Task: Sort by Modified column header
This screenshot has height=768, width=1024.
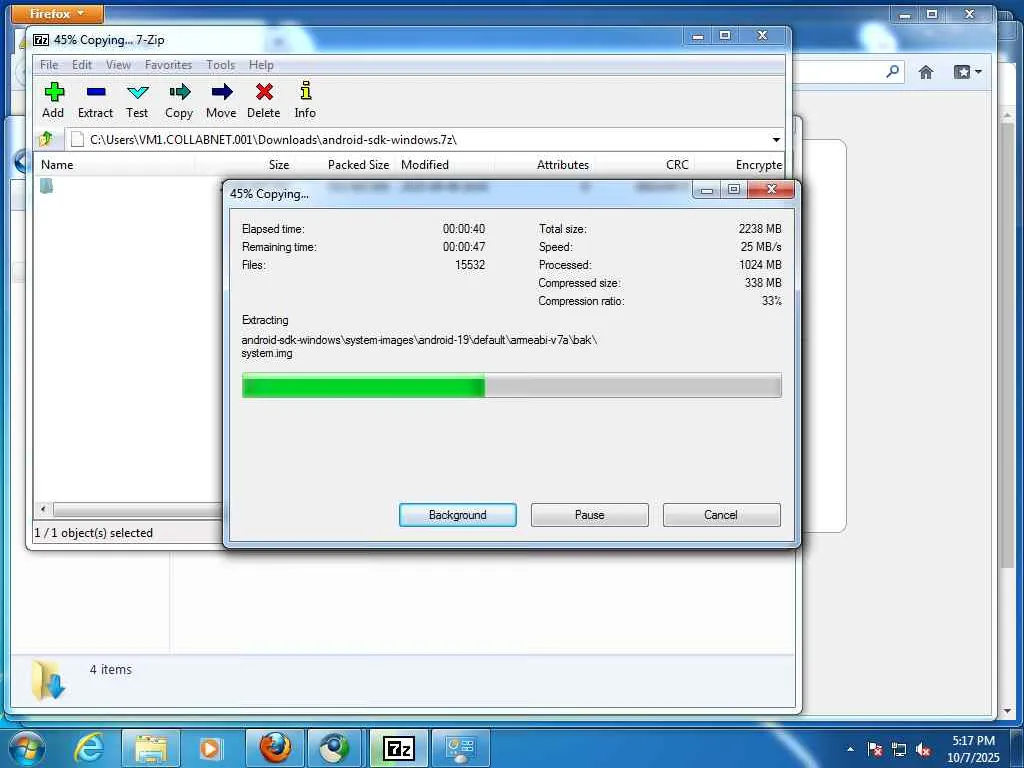Action: point(445,165)
